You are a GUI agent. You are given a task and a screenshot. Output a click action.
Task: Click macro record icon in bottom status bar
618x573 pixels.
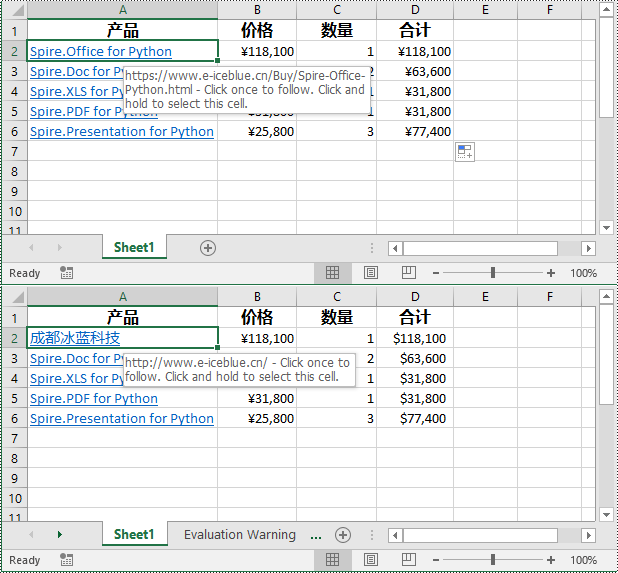[66, 560]
